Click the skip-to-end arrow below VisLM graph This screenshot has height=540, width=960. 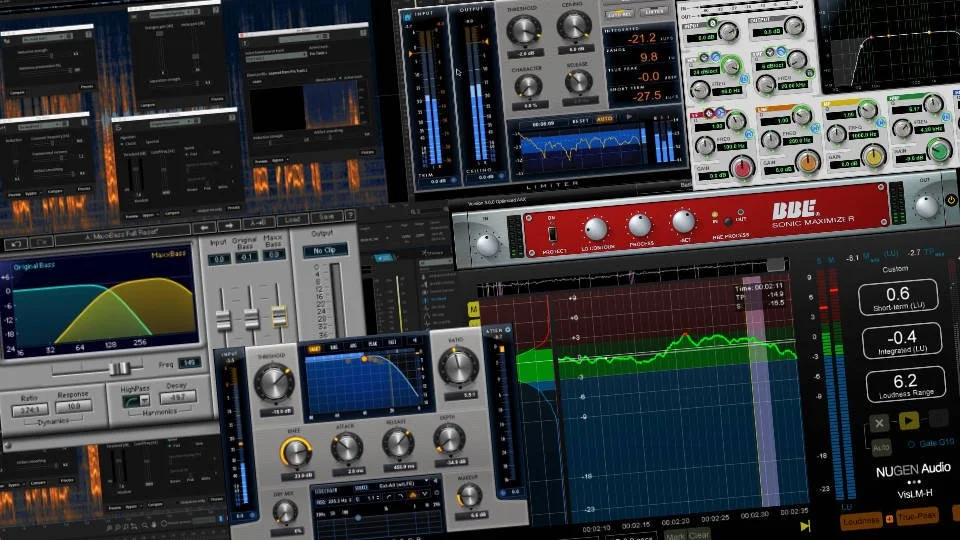click(805, 526)
